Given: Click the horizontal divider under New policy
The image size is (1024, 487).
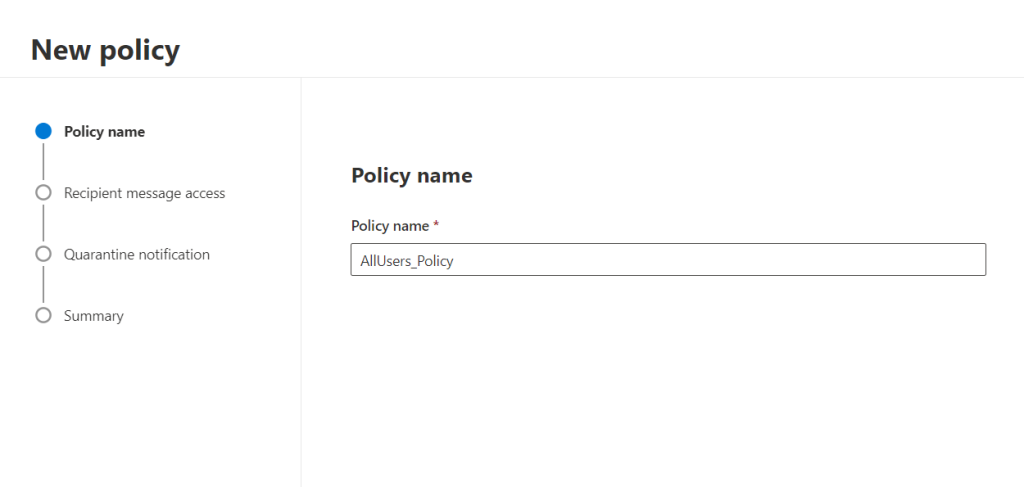Looking at the screenshot, I should [512, 77].
